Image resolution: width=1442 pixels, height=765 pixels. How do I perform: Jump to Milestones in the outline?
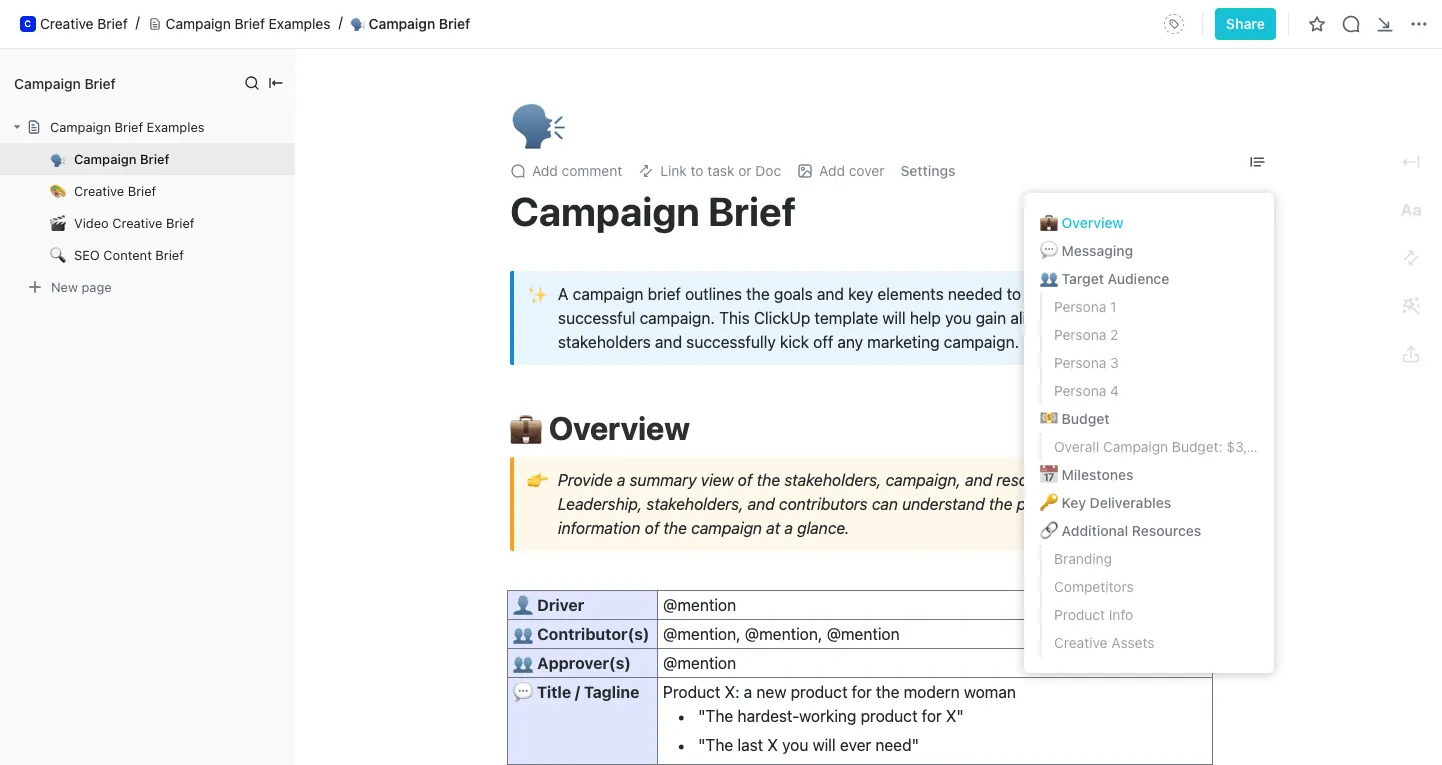tap(1097, 475)
